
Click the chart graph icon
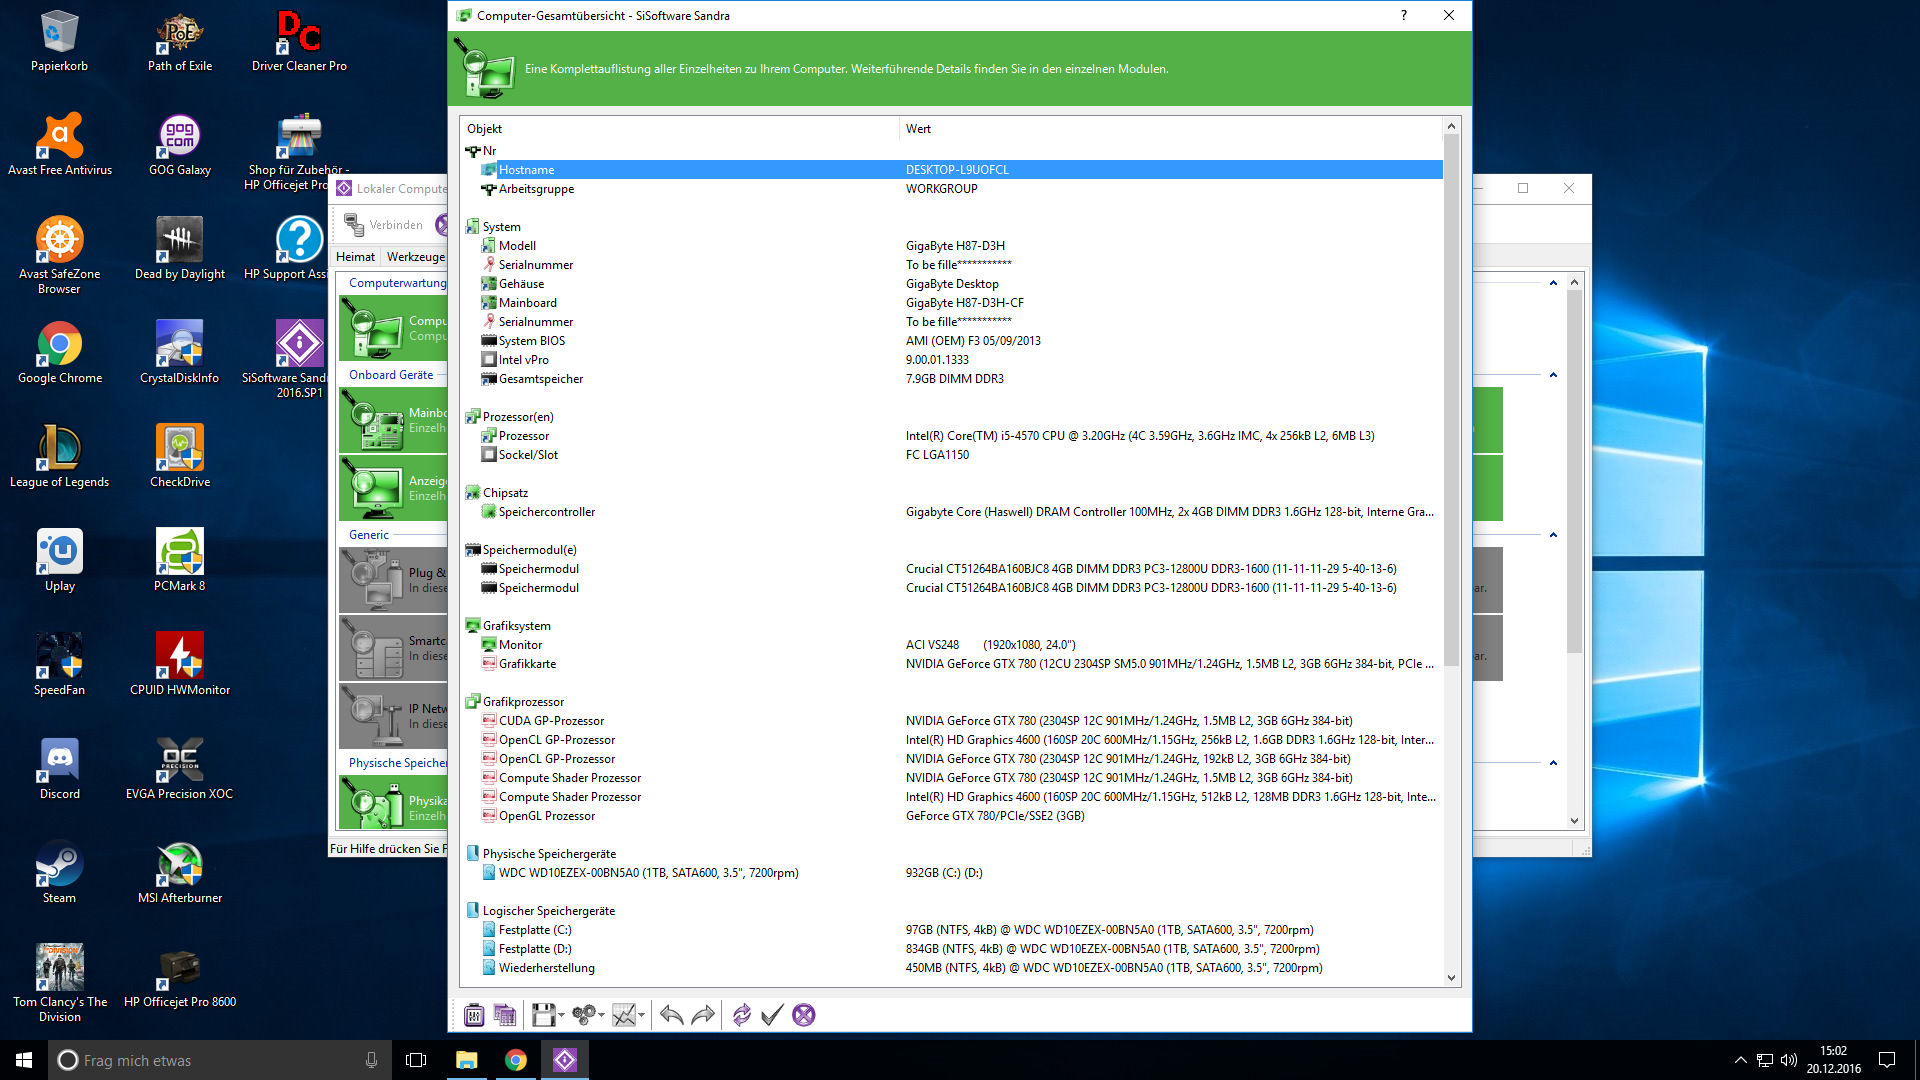[x=624, y=1015]
